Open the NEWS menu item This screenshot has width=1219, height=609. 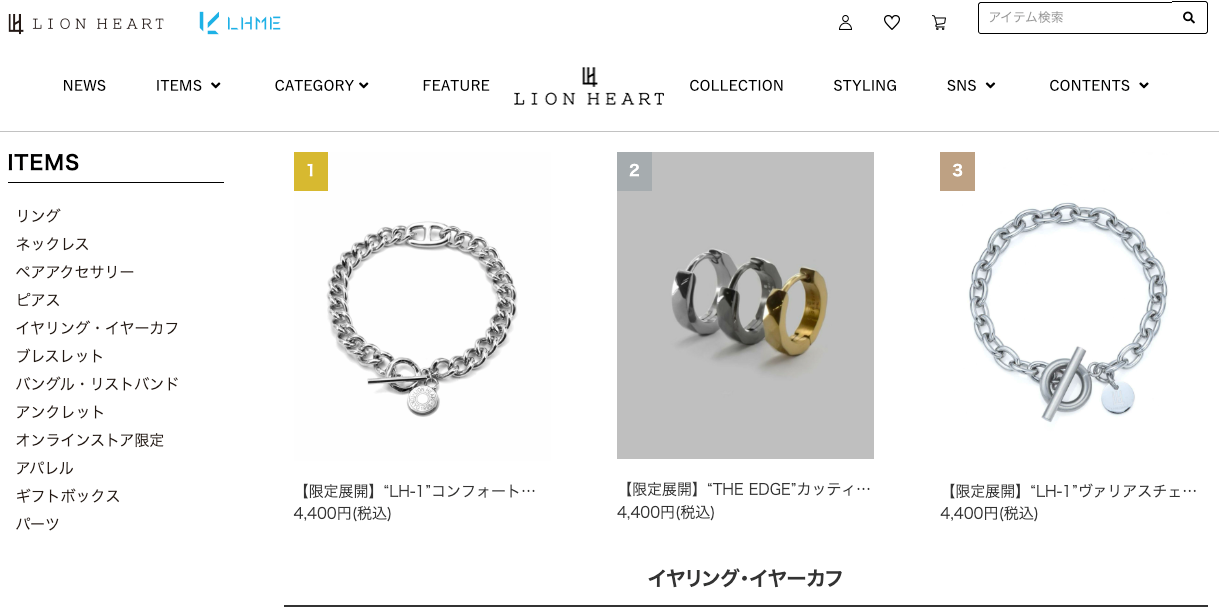pos(84,86)
